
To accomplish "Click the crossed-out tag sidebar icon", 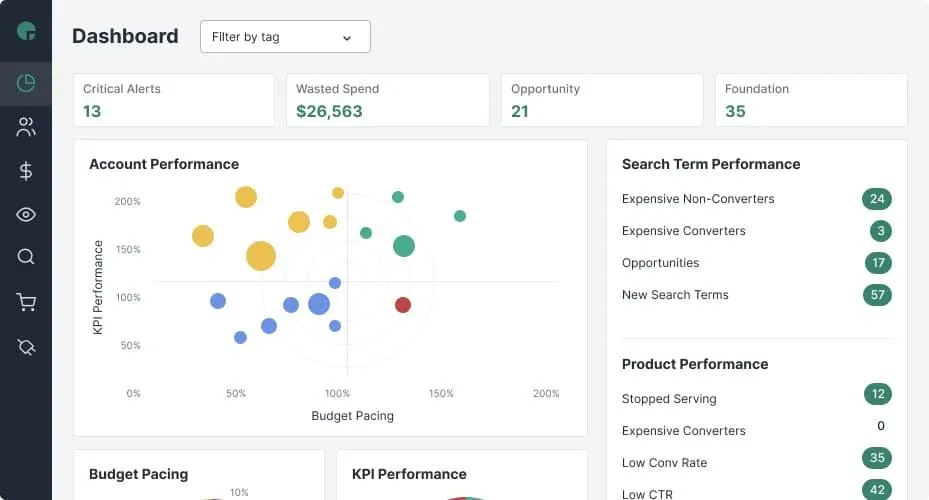I will click(x=26, y=346).
